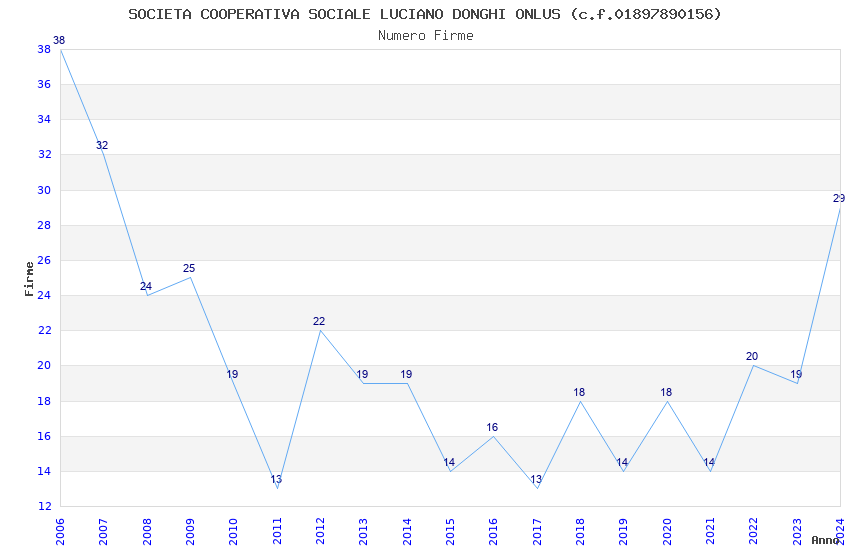The height and width of the screenshot is (550, 850).
Task: Click the 12 value on the y-axis
Action: [x=44, y=506]
